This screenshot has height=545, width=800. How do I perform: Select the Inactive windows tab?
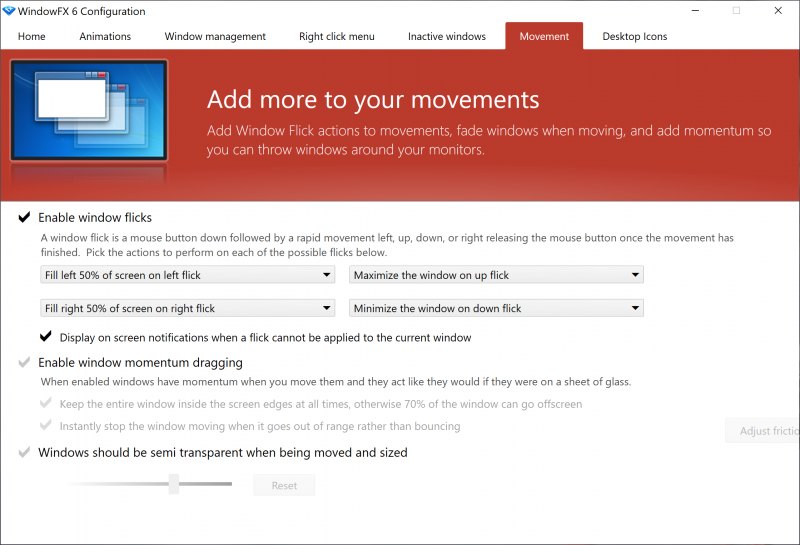(447, 36)
